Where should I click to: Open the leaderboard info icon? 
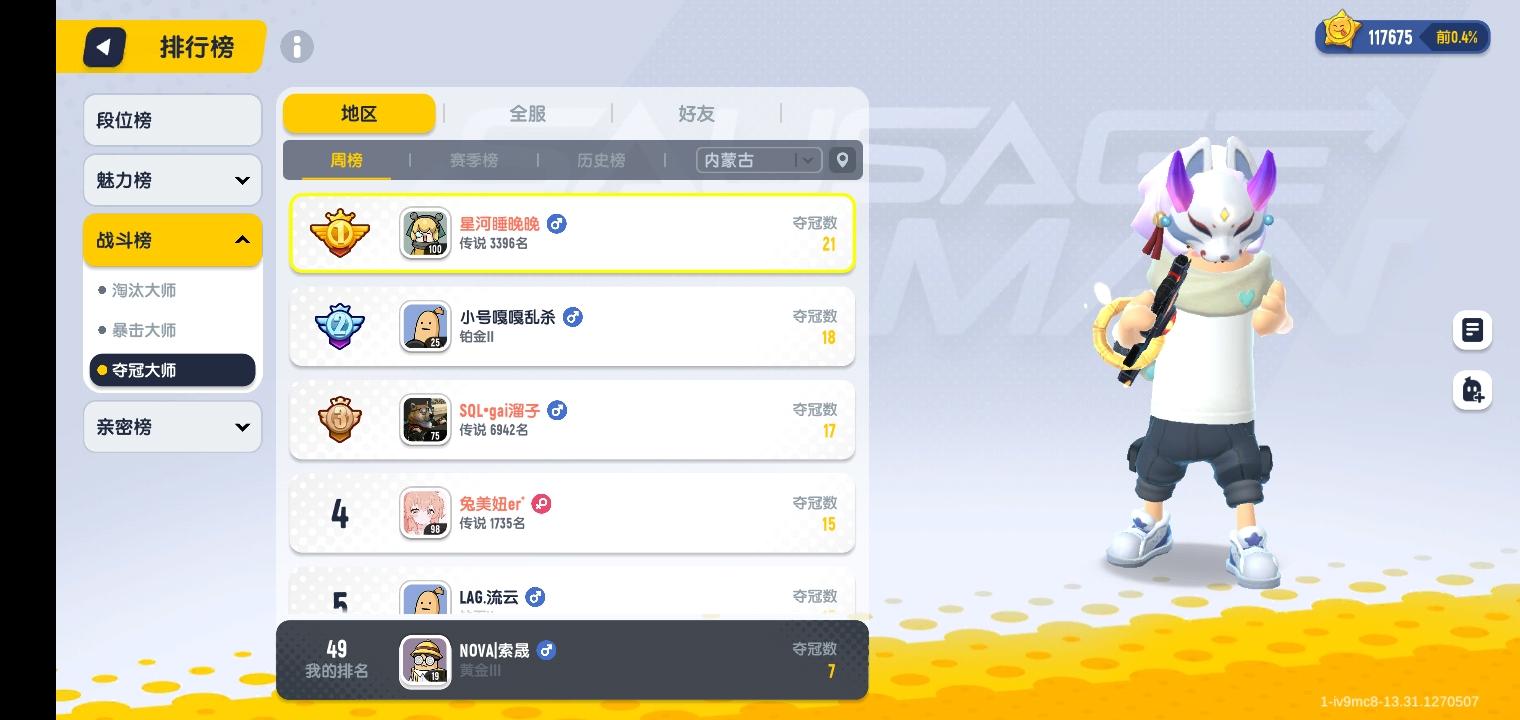click(x=297, y=46)
